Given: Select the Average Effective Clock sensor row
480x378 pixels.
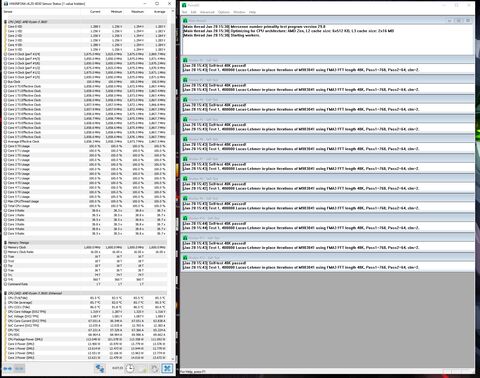Looking at the screenshot, I should (x=85, y=141).
